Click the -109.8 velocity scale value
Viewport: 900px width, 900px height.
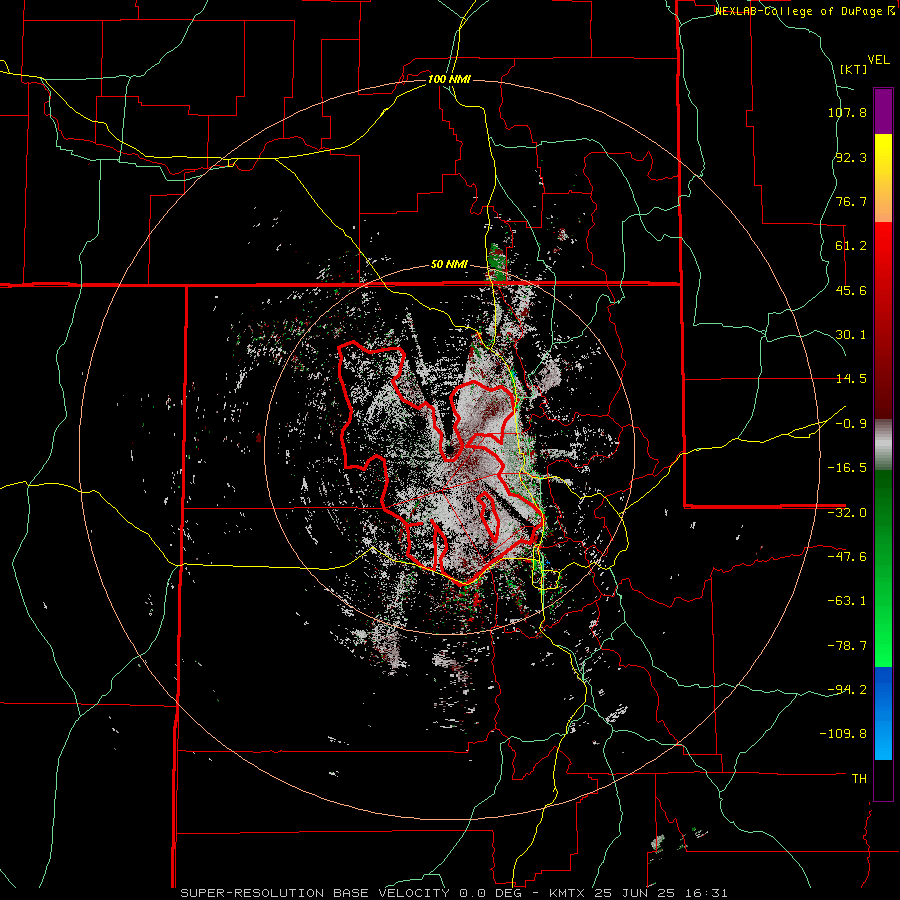pyautogui.click(x=843, y=734)
